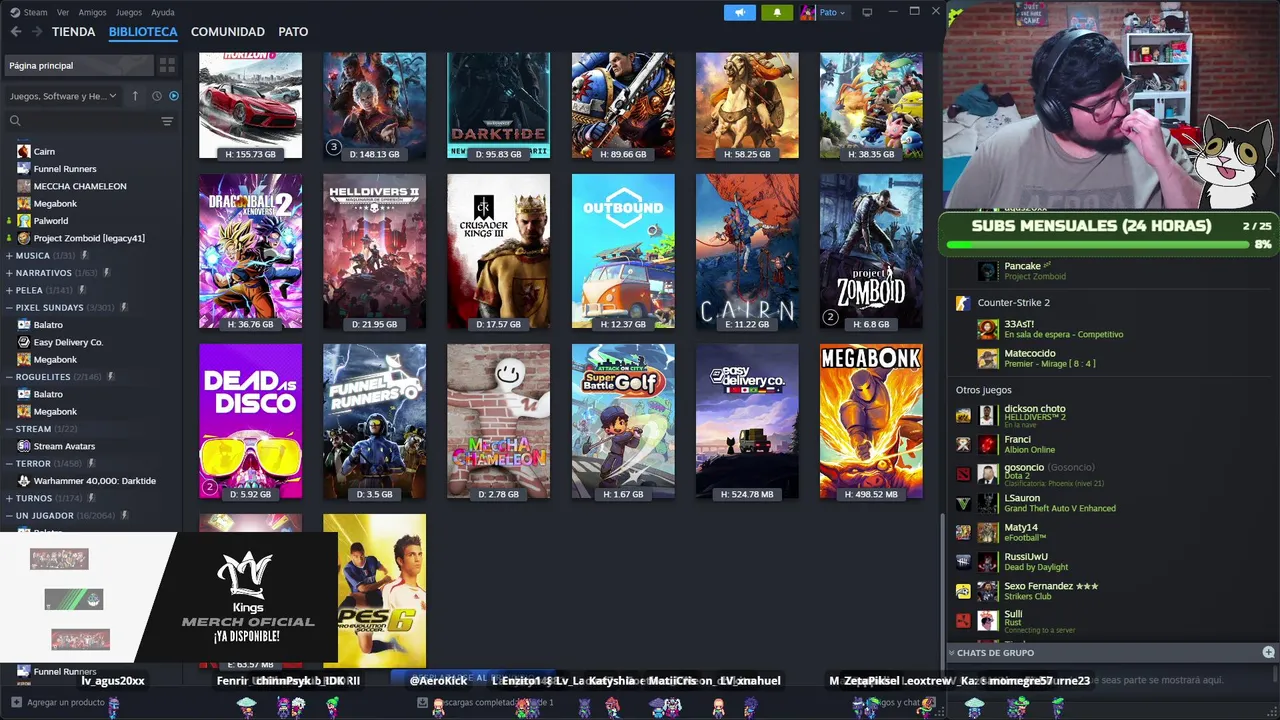Click the eFootball icon beside Maty14
Screen dimensions: 1280x720
point(963,533)
